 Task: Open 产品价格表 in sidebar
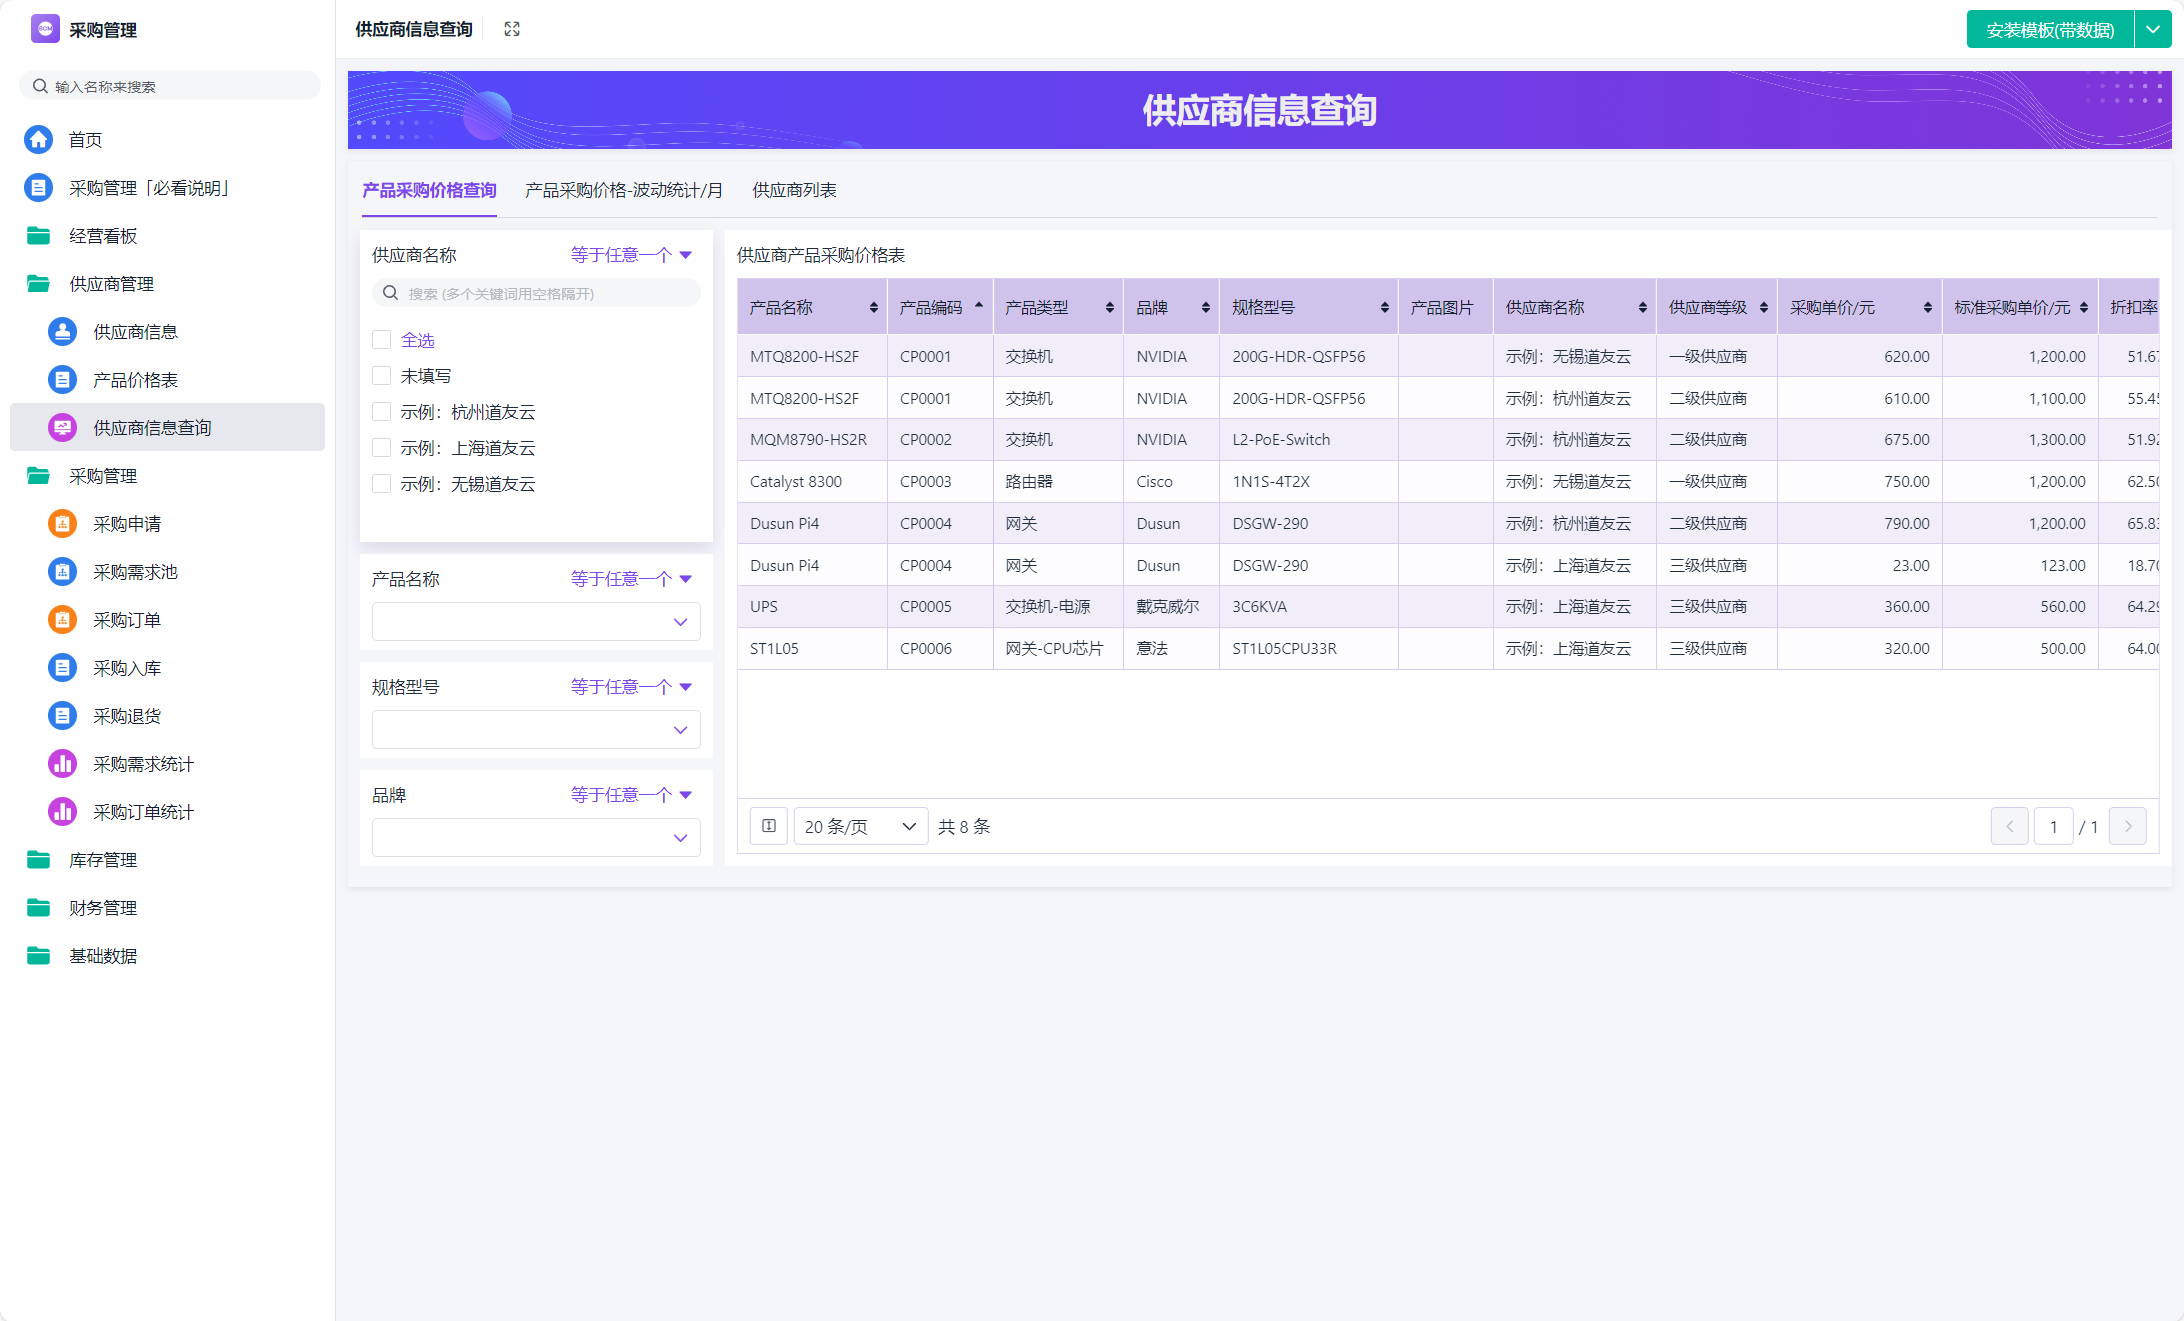[x=135, y=380]
